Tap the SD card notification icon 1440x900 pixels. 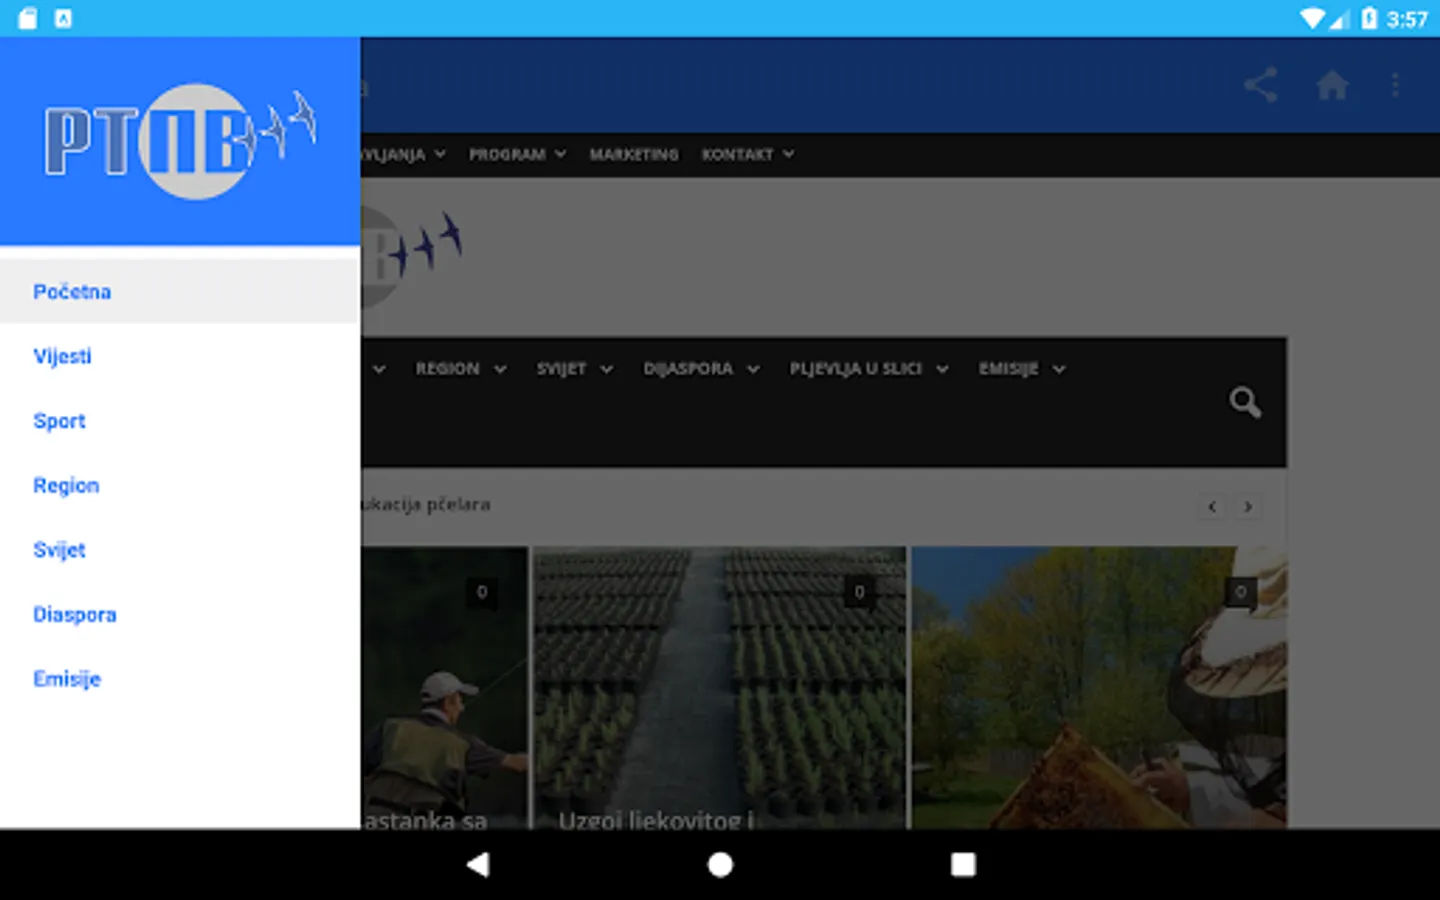[x=28, y=18]
